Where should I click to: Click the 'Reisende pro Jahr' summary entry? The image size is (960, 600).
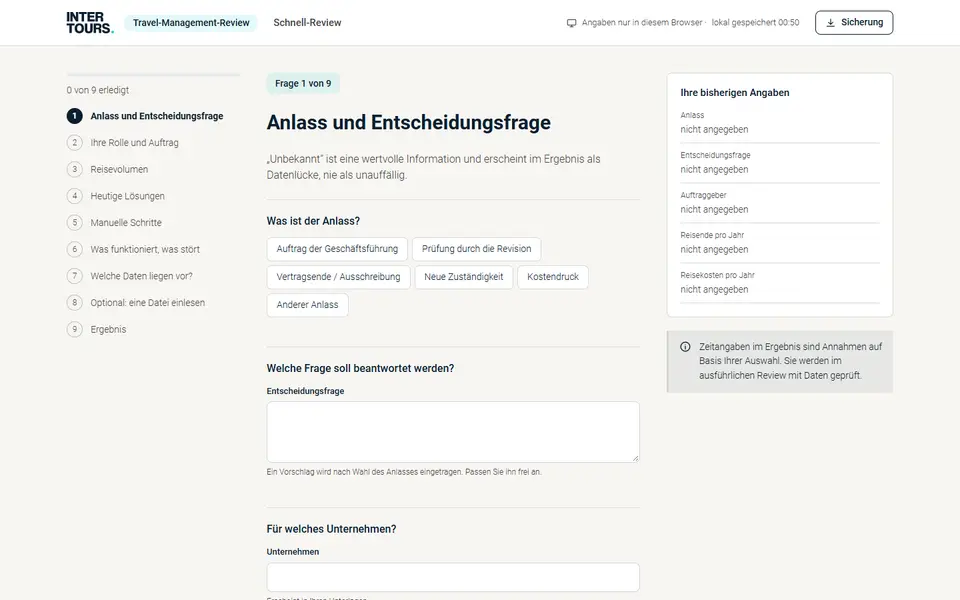pos(779,243)
